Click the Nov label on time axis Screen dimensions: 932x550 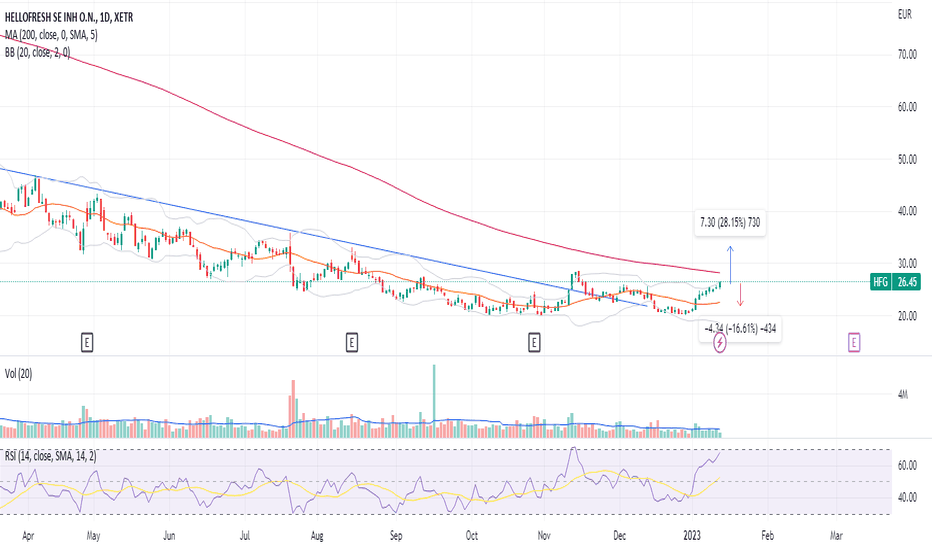click(544, 536)
